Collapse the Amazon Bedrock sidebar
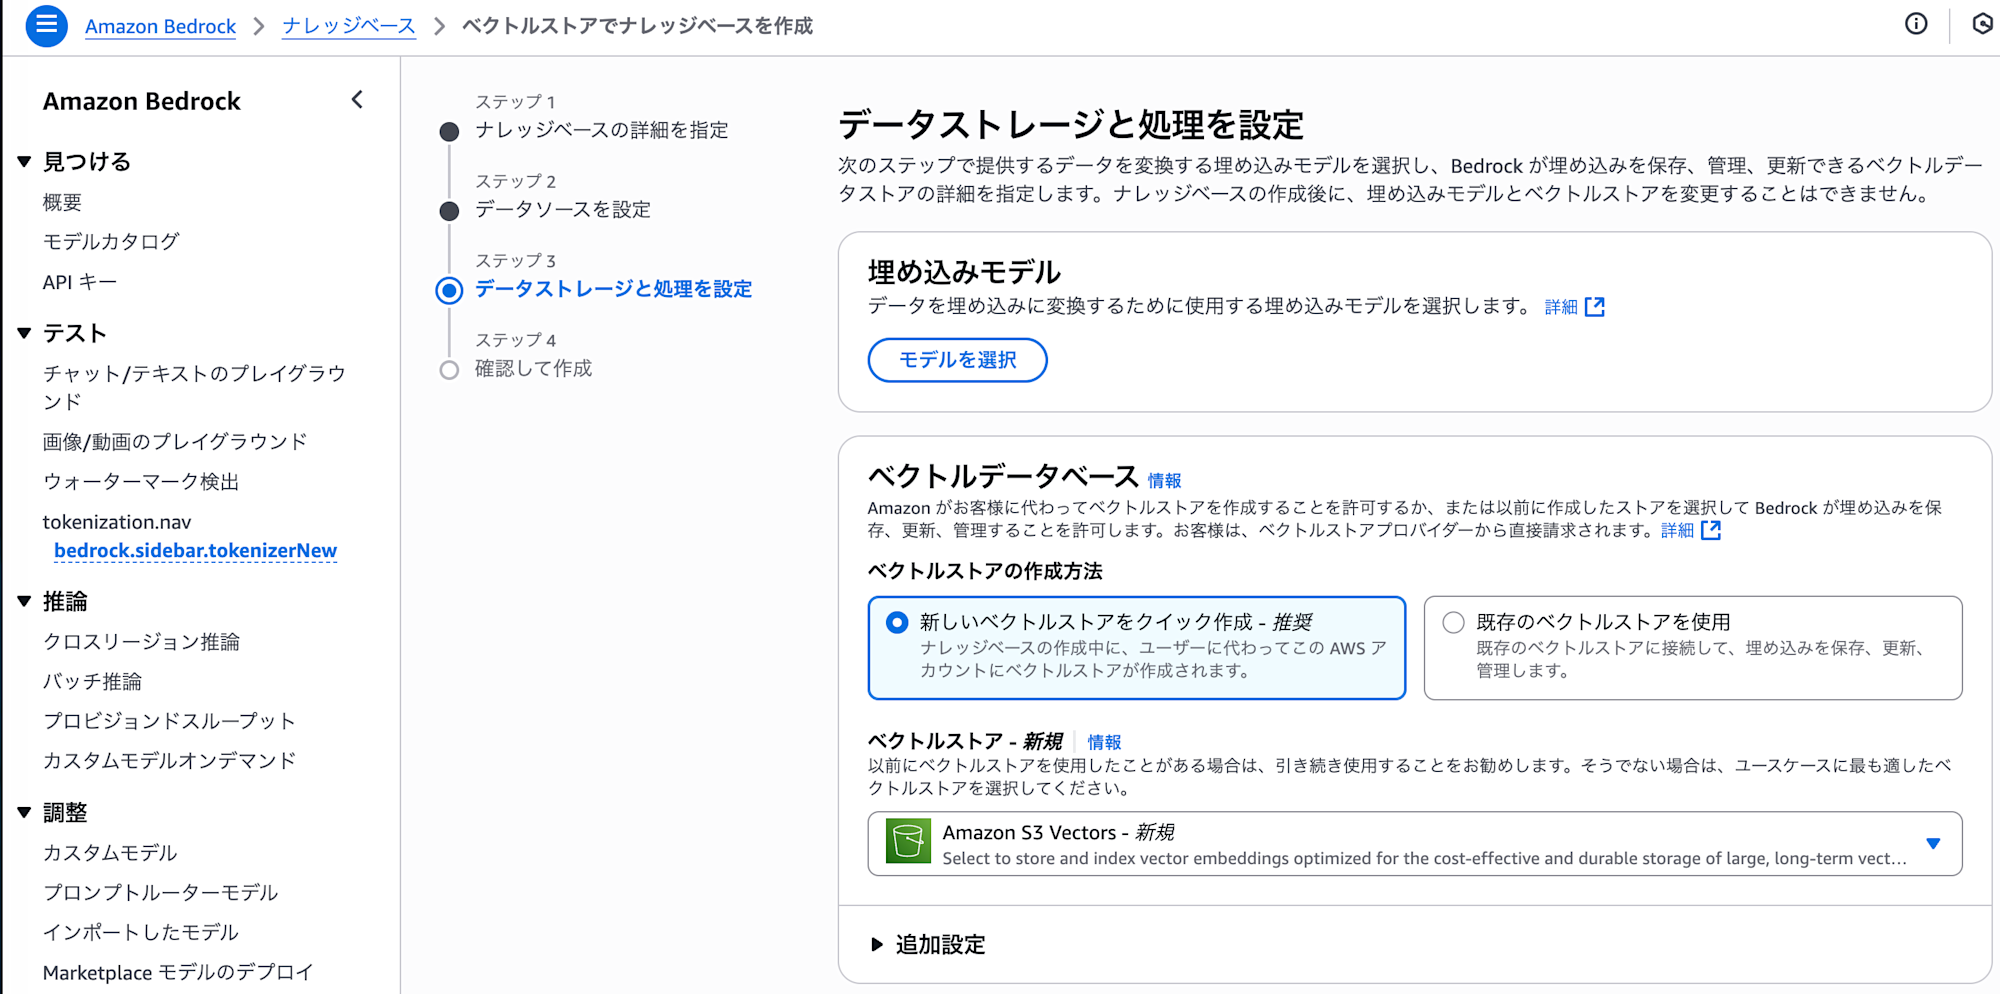 click(357, 100)
